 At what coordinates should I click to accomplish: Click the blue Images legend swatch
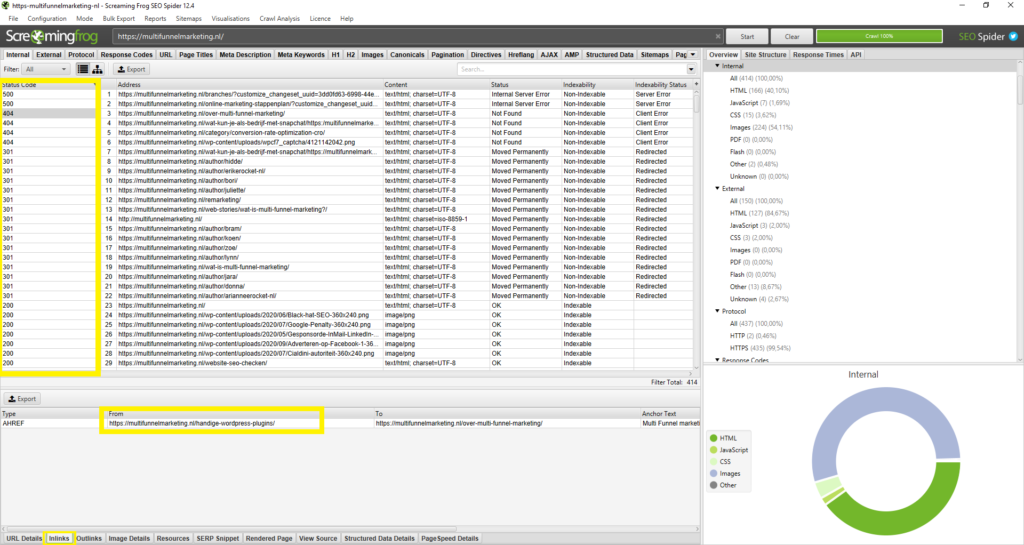[x=713, y=474]
